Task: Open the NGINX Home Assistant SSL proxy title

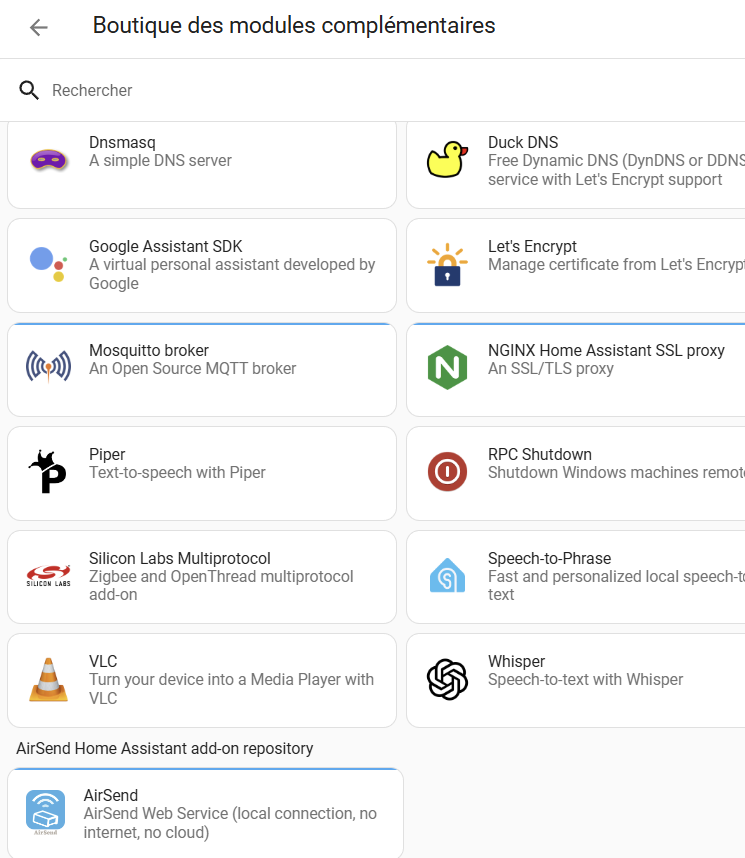Action: (x=607, y=350)
